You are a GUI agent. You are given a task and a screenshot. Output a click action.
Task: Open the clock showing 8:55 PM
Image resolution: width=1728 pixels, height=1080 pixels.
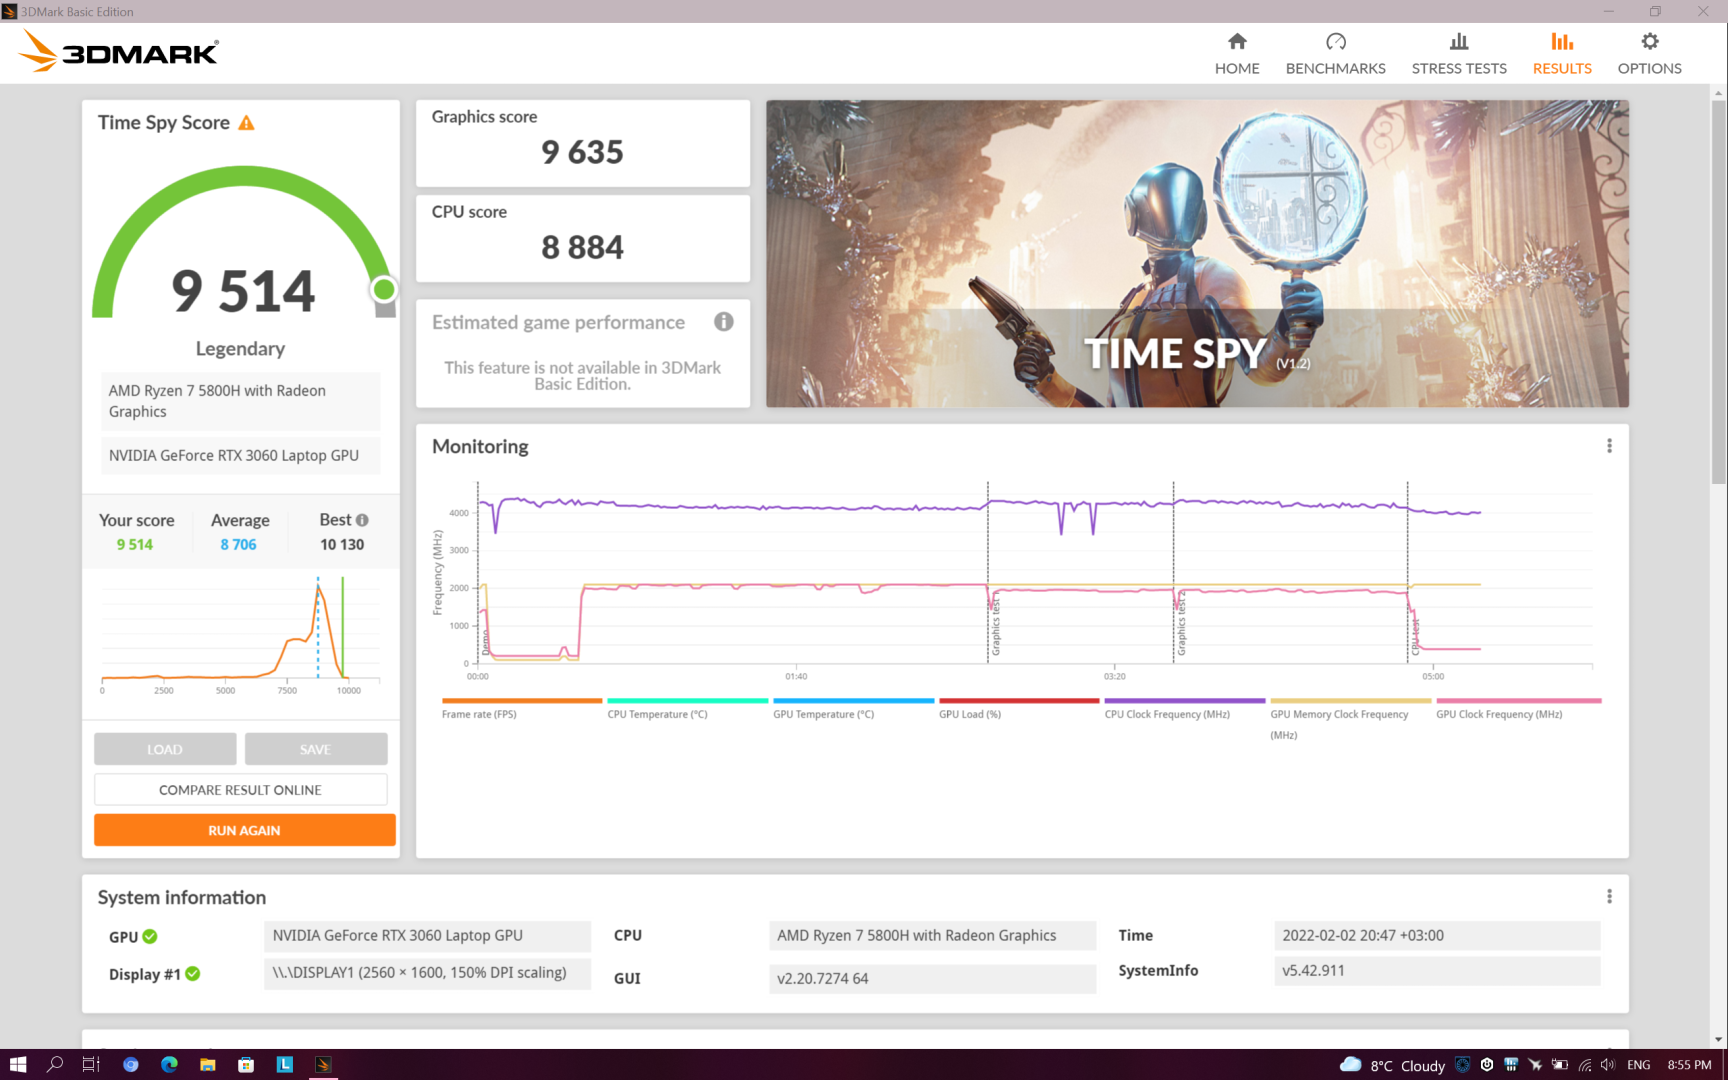(1689, 1065)
